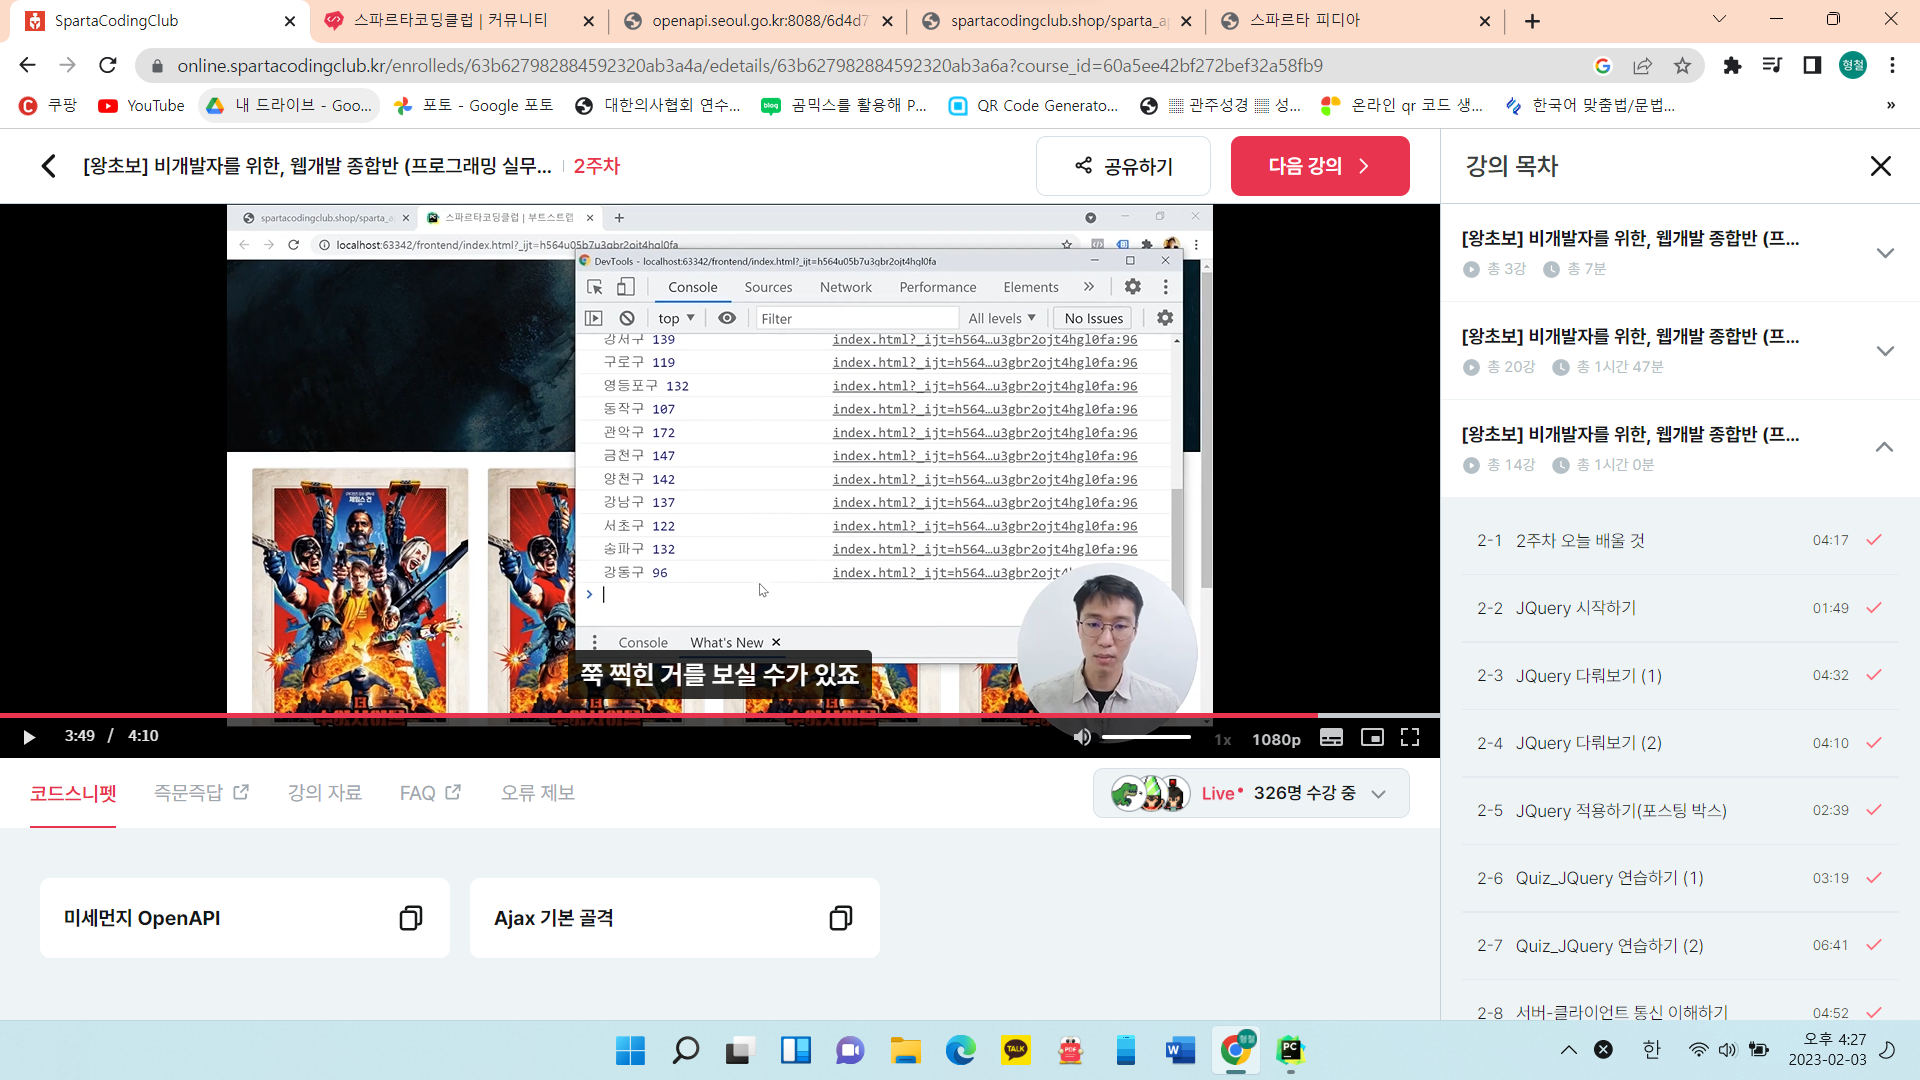Image resolution: width=1920 pixels, height=1080 pixels.
Task: Change playback speed 1x
Action: [1222, 739]
